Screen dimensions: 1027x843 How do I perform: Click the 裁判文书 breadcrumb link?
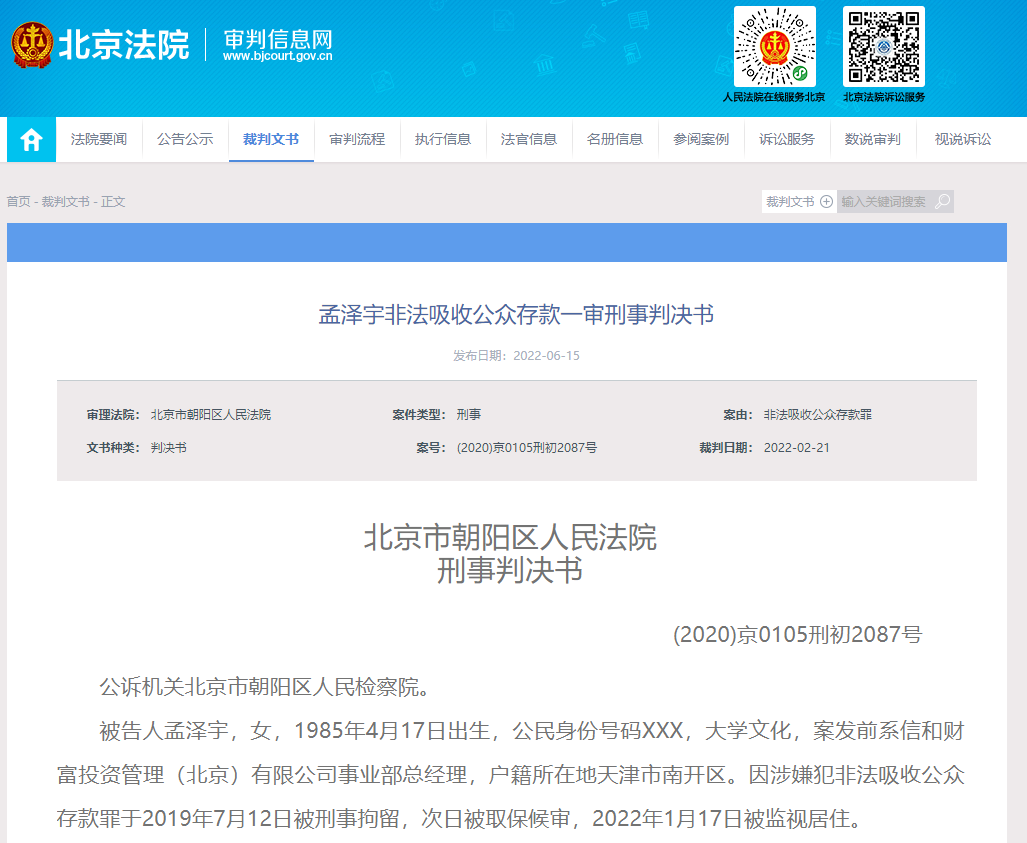point(65,202)
